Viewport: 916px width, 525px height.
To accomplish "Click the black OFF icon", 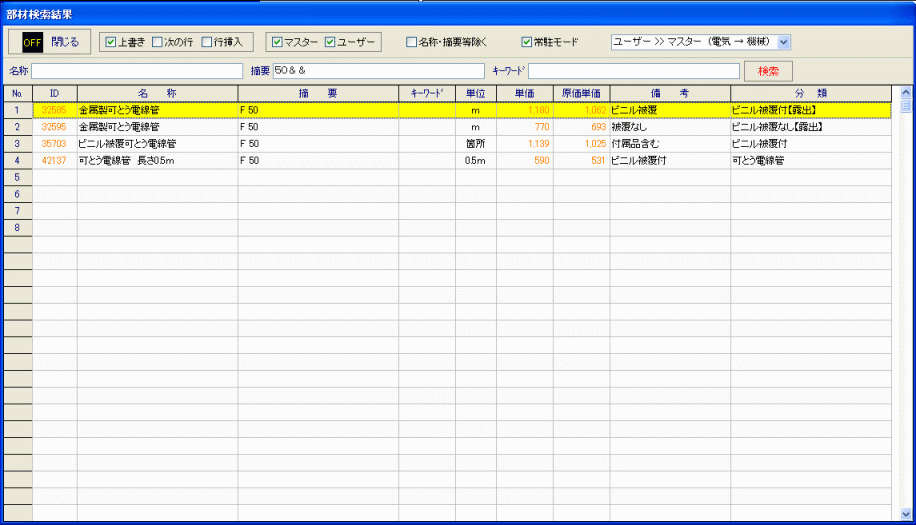I will (x=32, y=42).
